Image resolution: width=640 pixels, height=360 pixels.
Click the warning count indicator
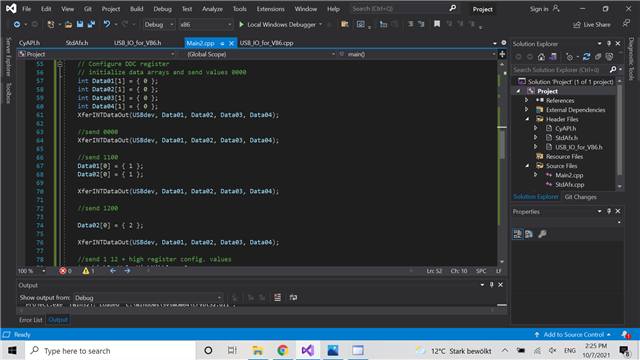tap(88, 271)
